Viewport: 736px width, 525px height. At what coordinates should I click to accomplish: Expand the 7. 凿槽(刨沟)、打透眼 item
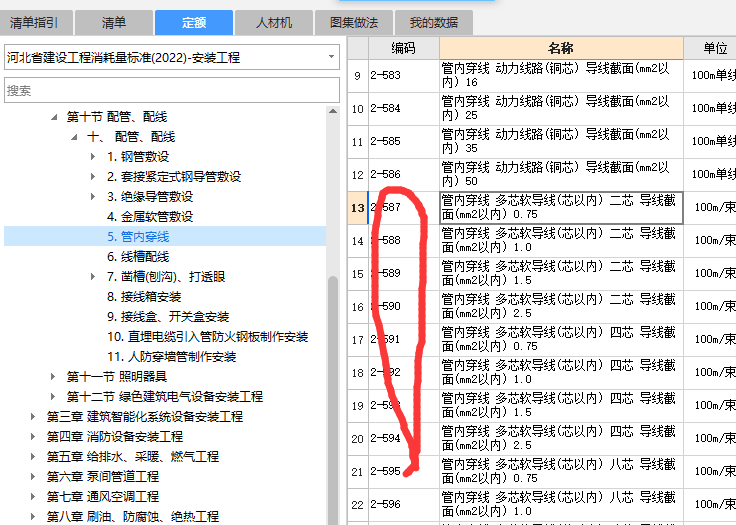(x=93, y=277)
